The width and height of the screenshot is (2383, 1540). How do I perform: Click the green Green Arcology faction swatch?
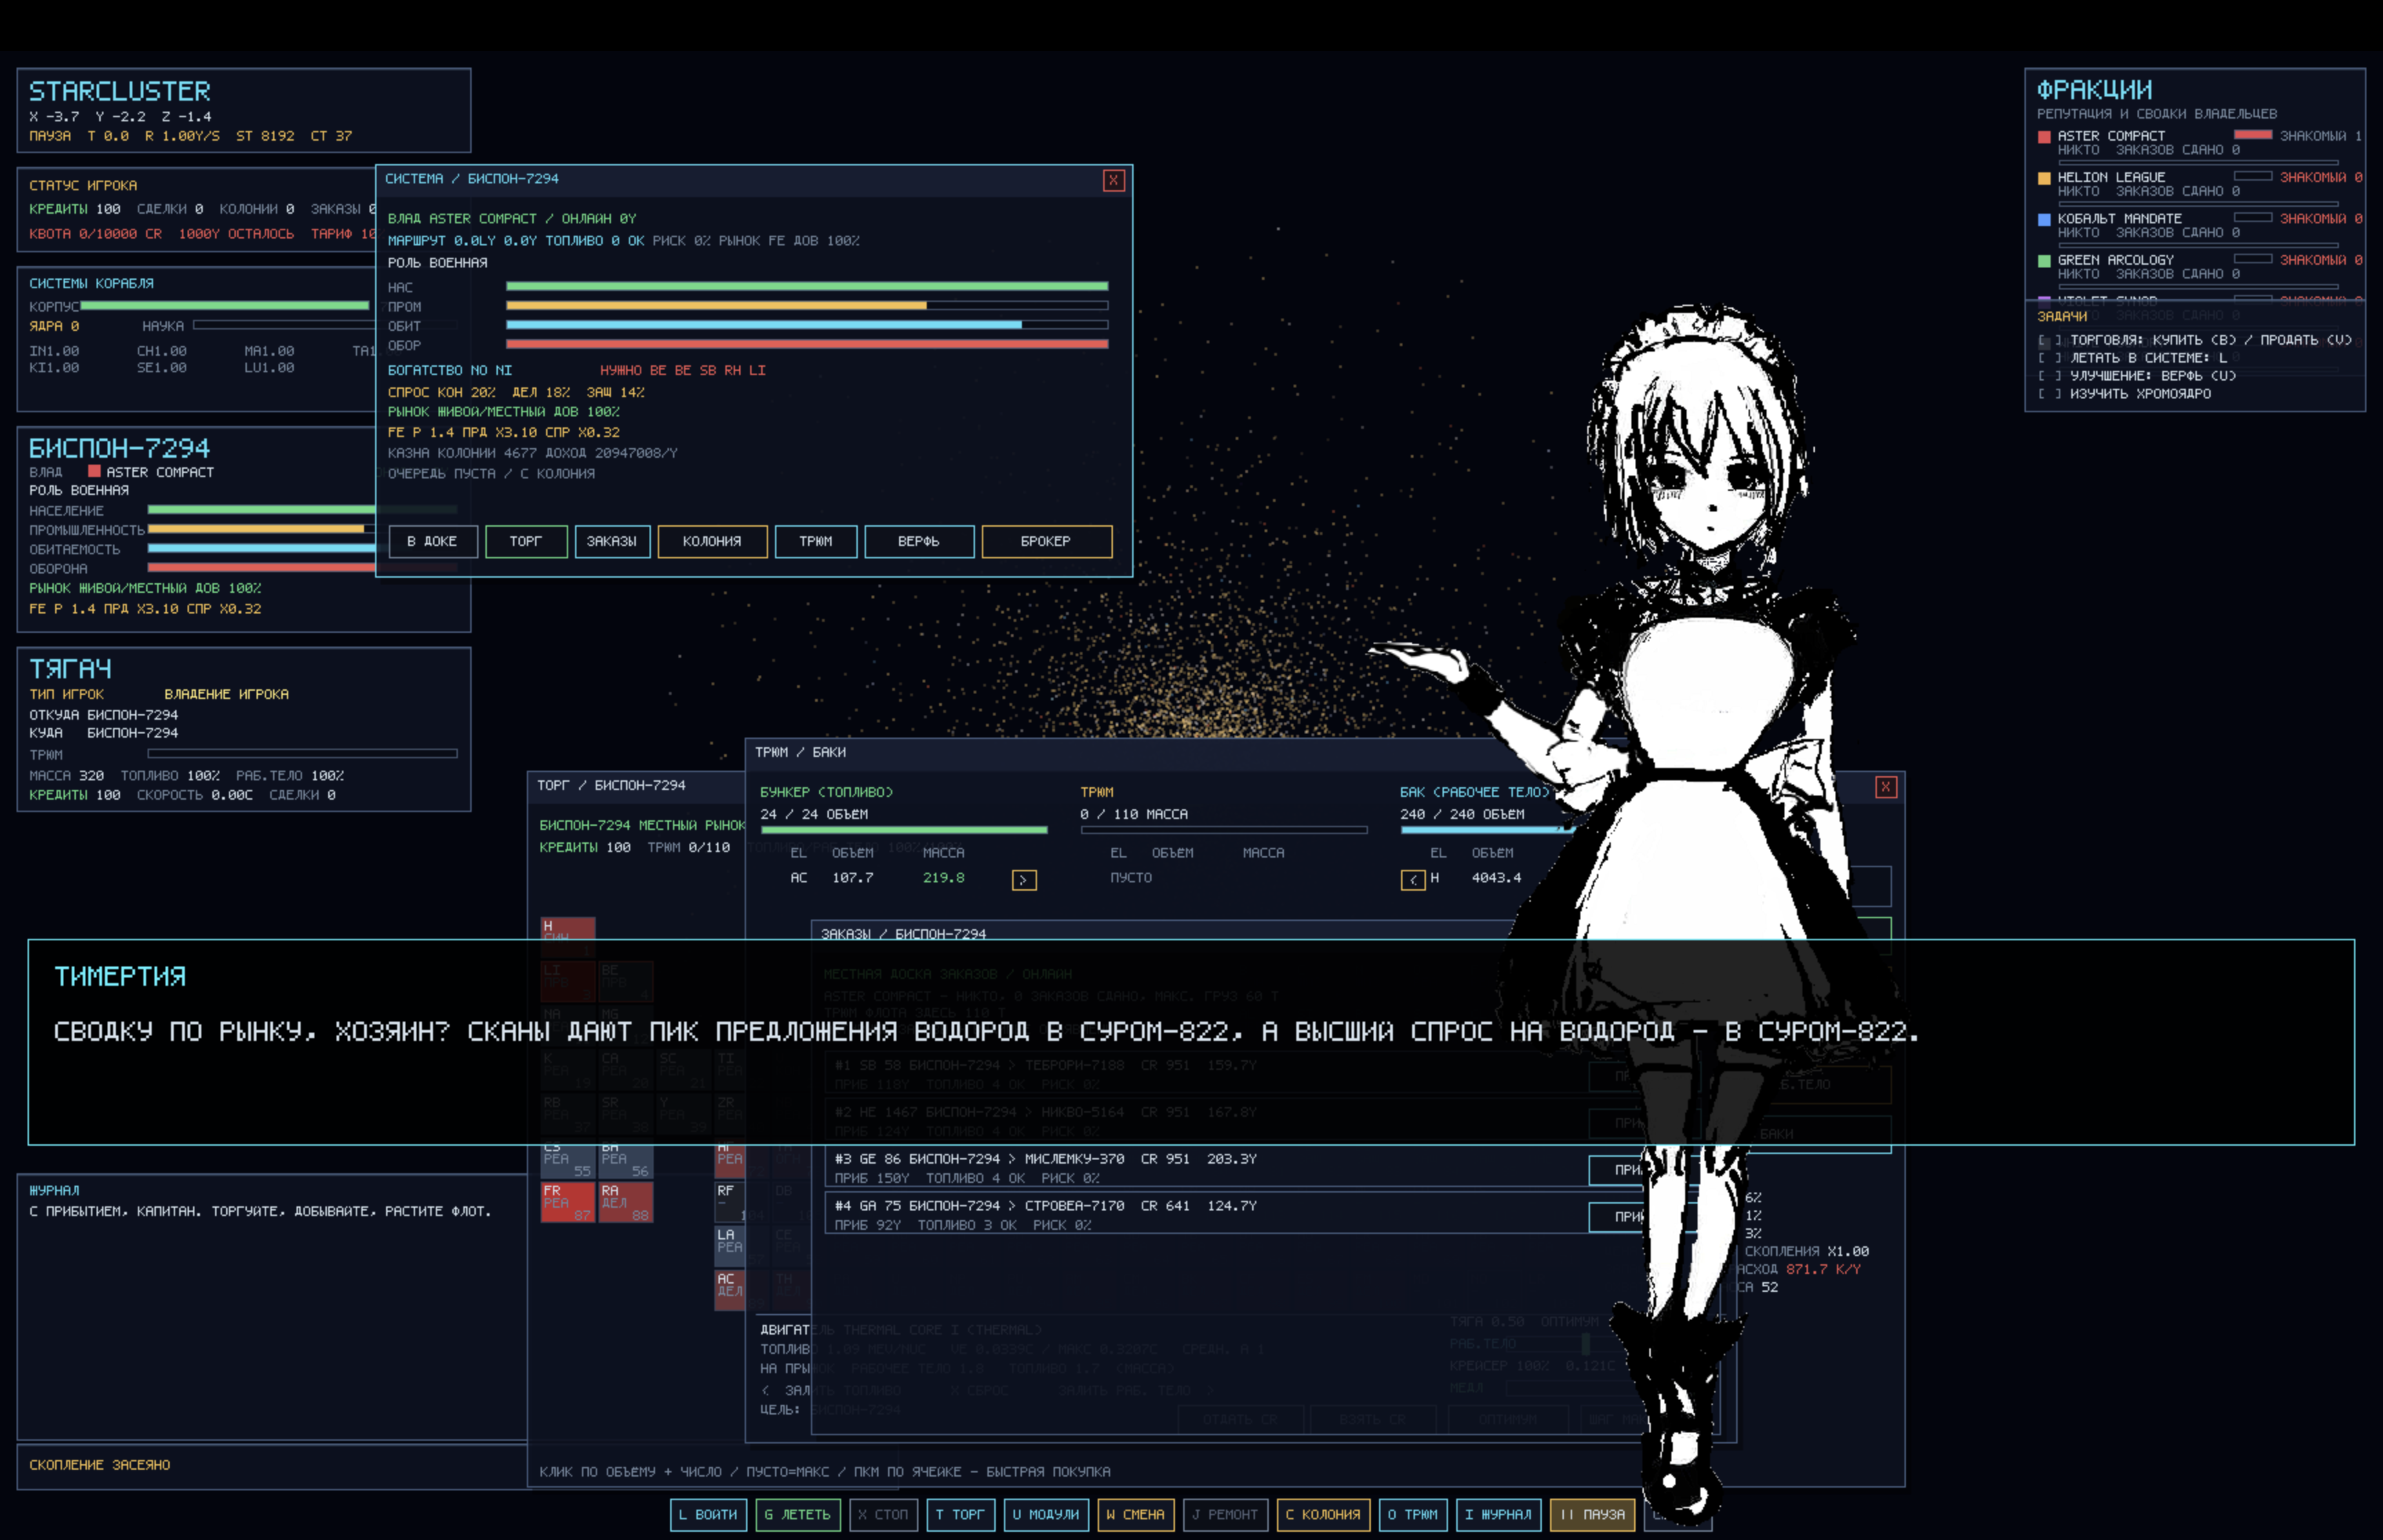[2044, 261]
